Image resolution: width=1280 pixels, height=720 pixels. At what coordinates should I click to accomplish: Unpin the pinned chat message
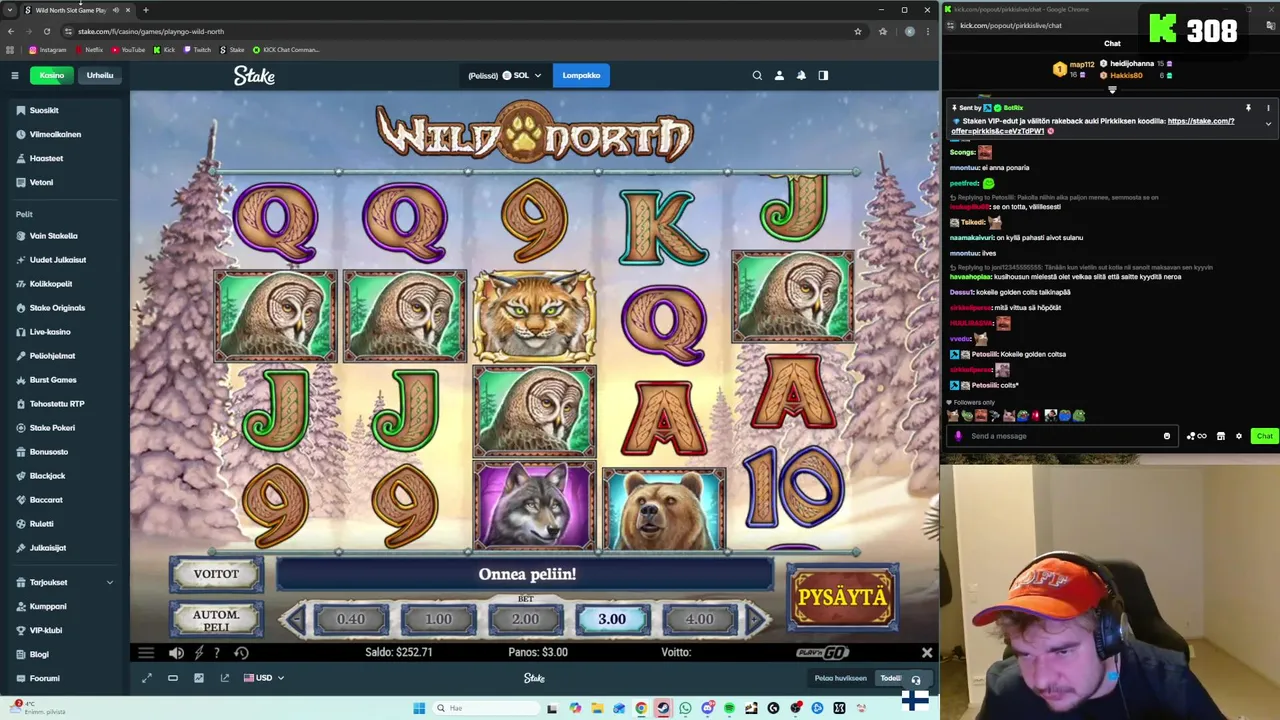(1248, 108)
